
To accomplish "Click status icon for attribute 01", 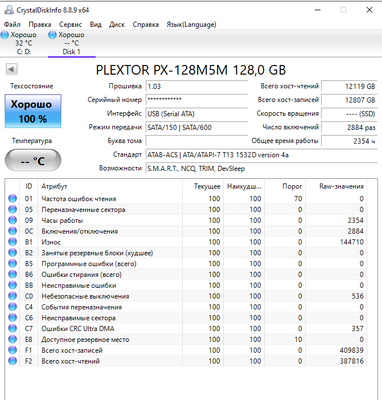I will 13,199.
